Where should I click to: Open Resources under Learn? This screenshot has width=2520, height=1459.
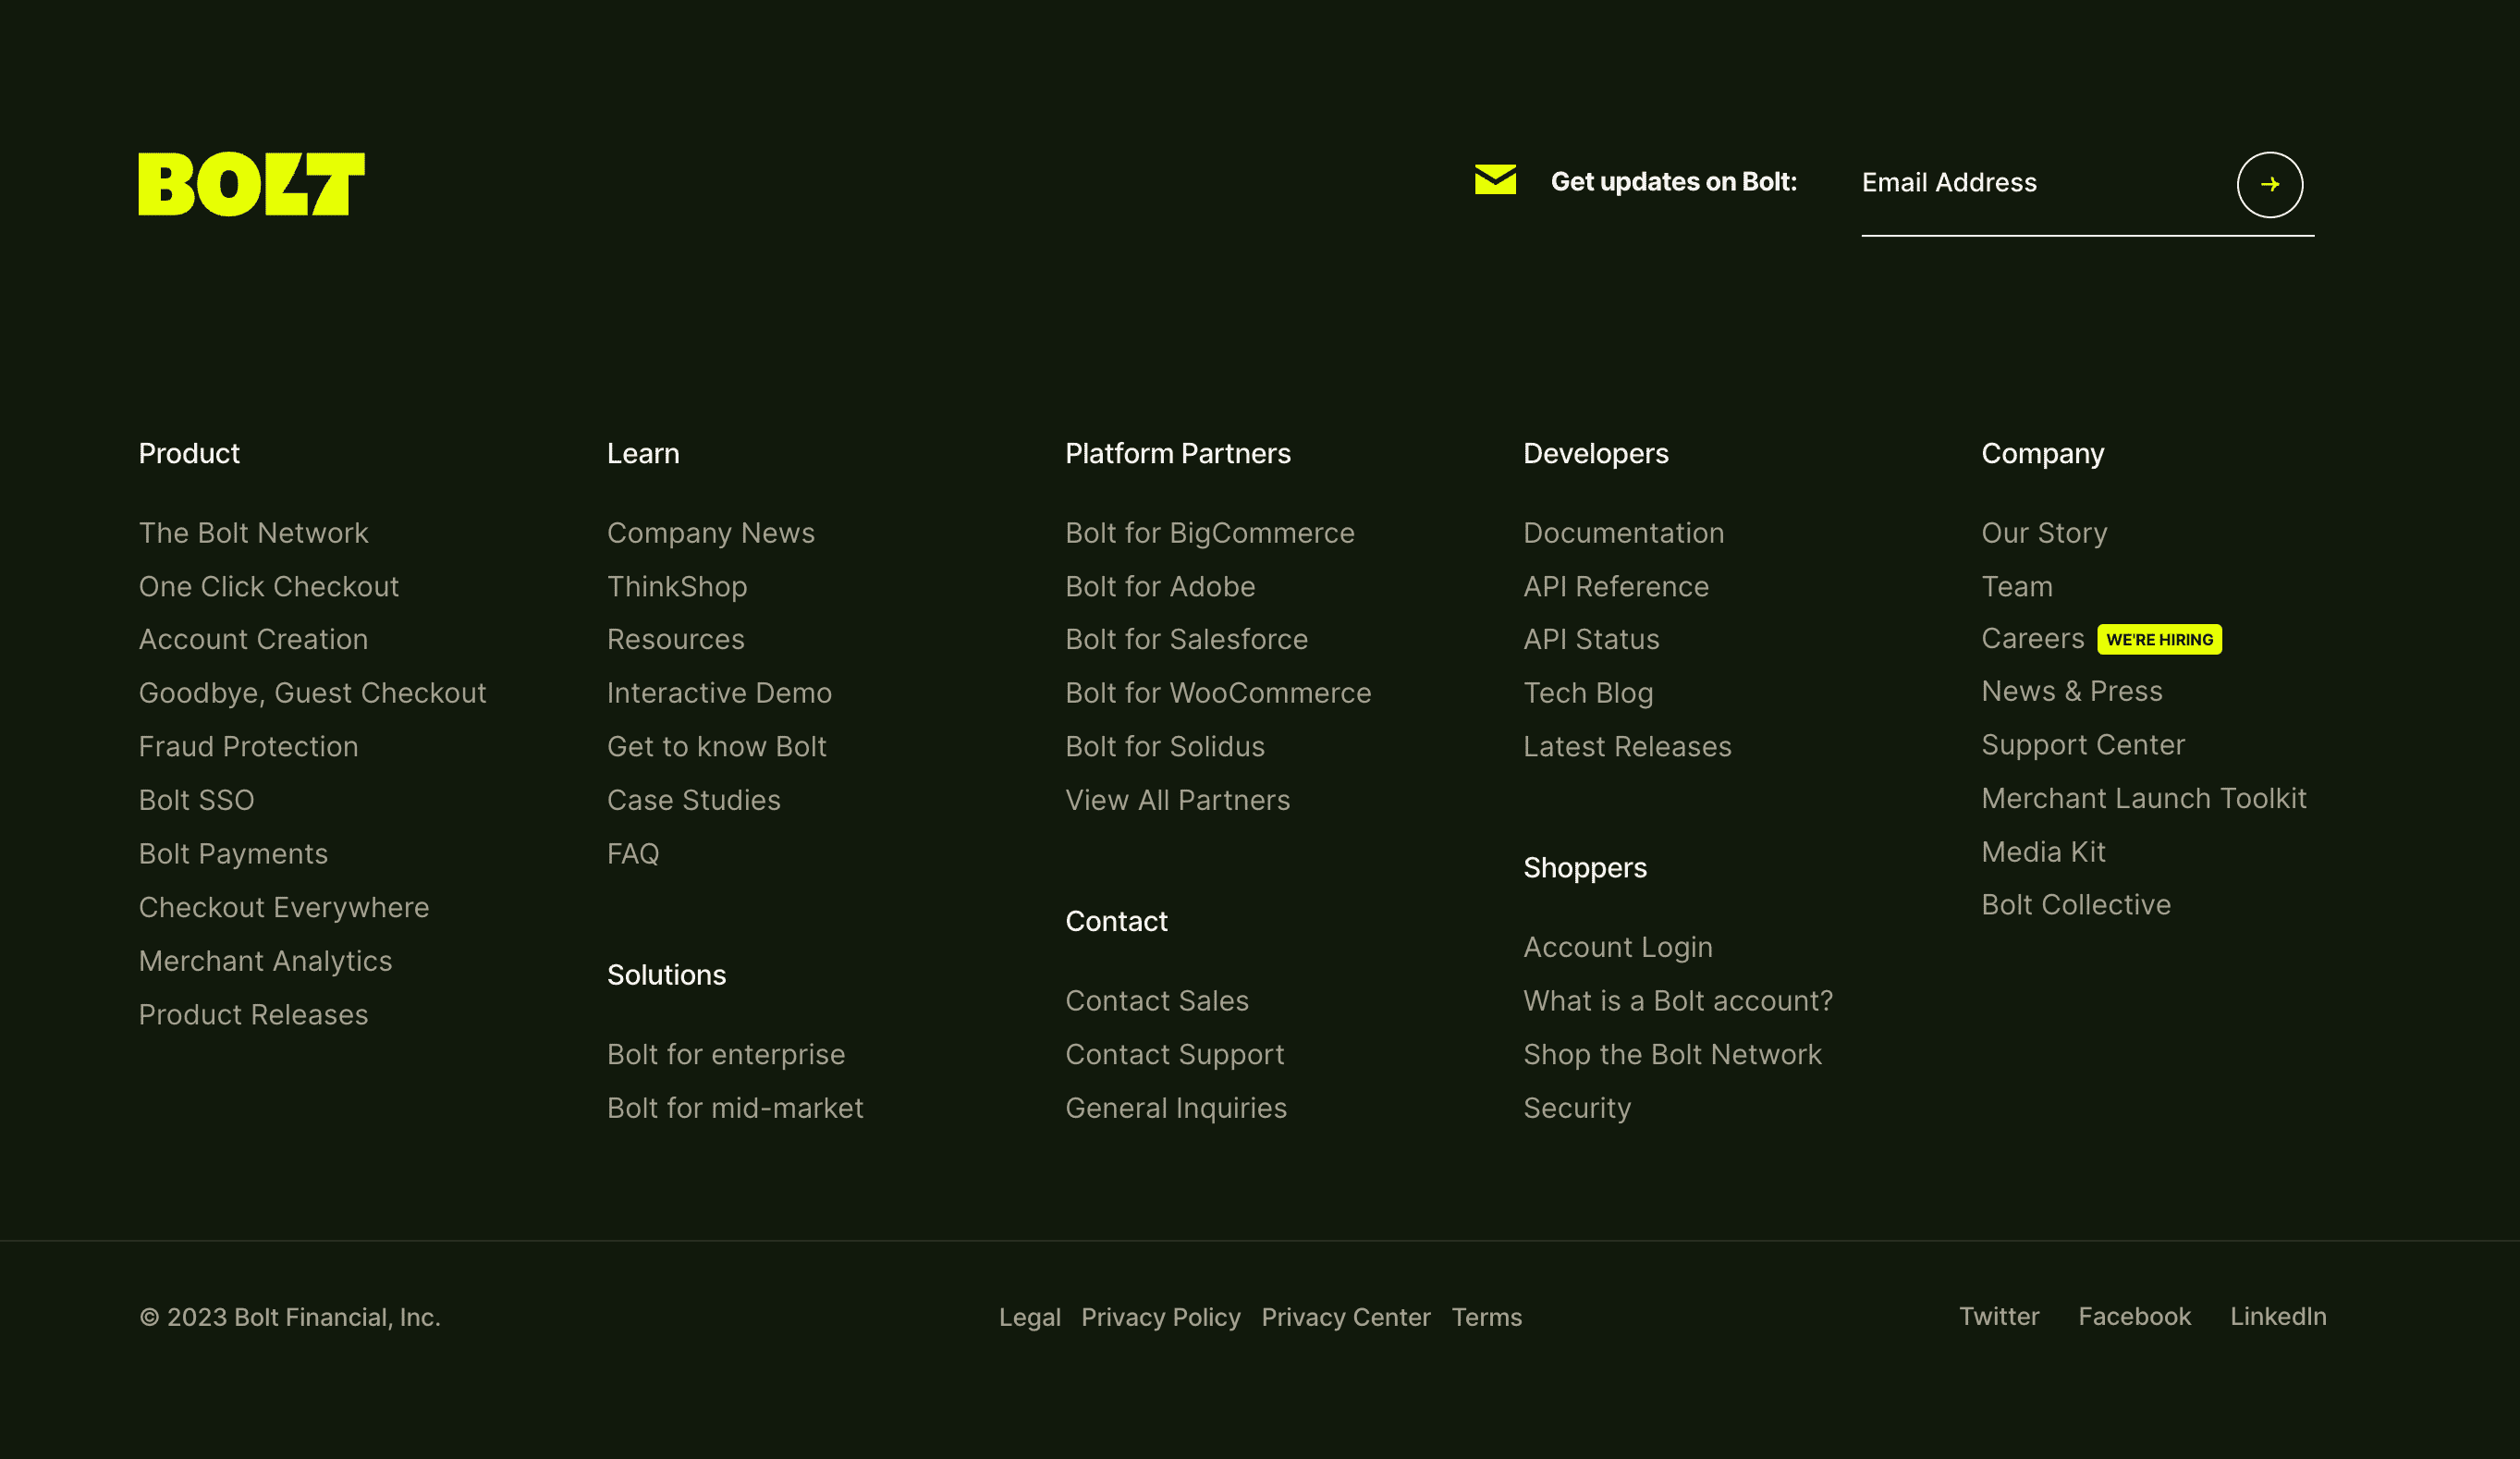(676, 640)
